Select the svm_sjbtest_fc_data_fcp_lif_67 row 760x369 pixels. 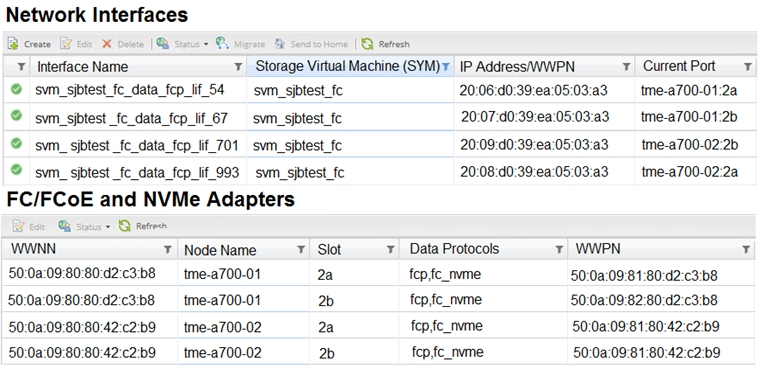click(x=380, y=117)
